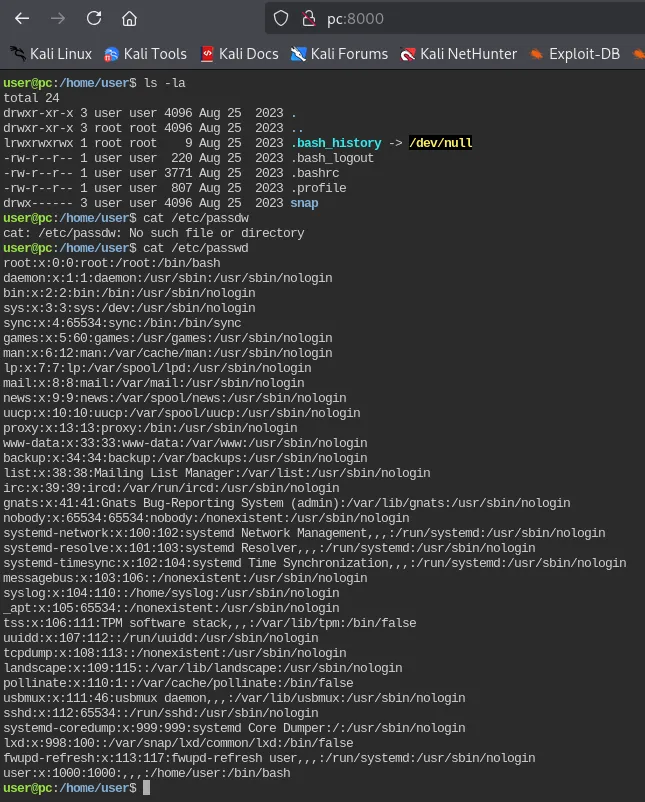Click the root:x:0:0 passwd line

[x=112, y=263]
